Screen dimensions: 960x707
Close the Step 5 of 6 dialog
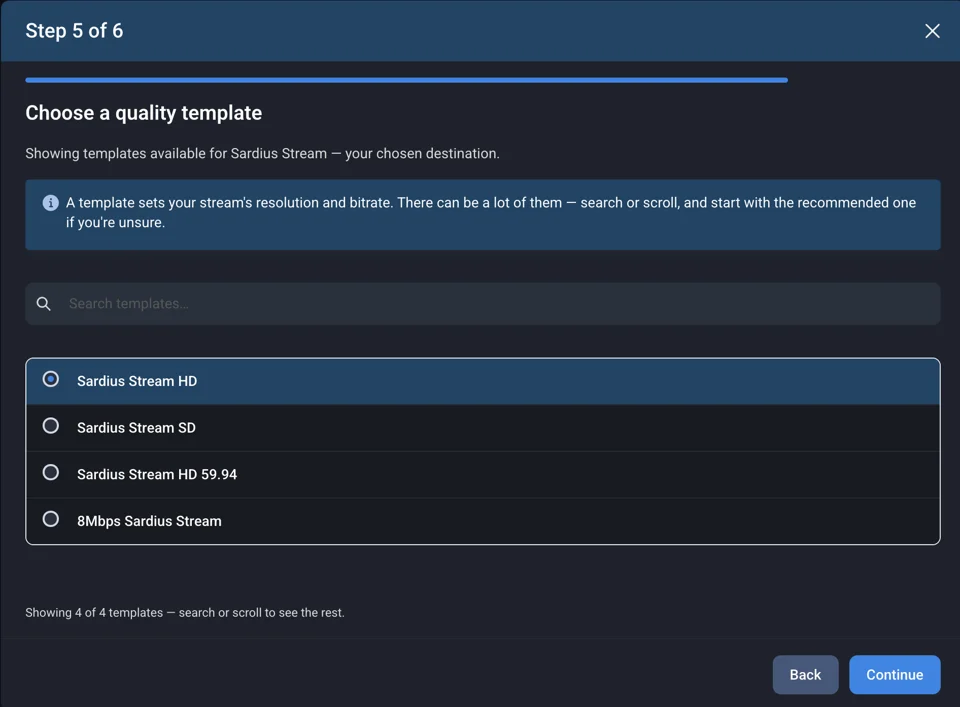932,31
